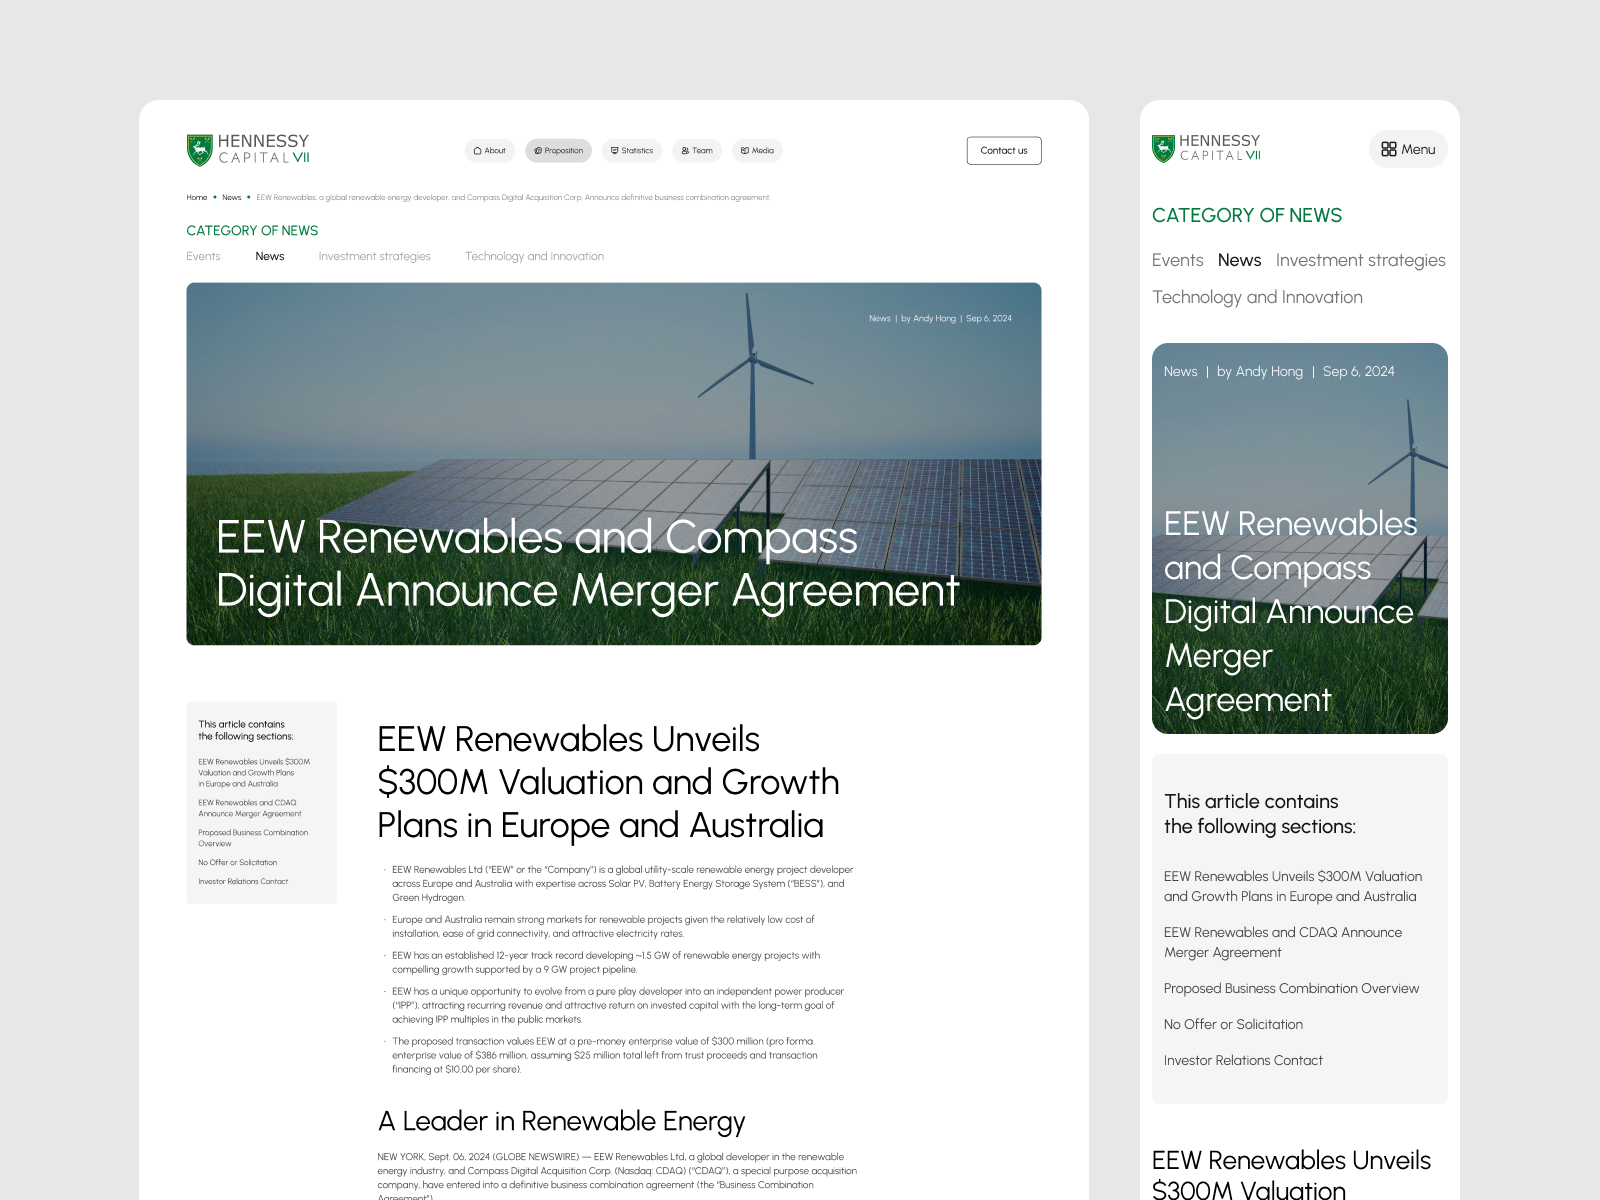
Task: Click News in the breadcrumb trail
Action: (x=232, y=198)
